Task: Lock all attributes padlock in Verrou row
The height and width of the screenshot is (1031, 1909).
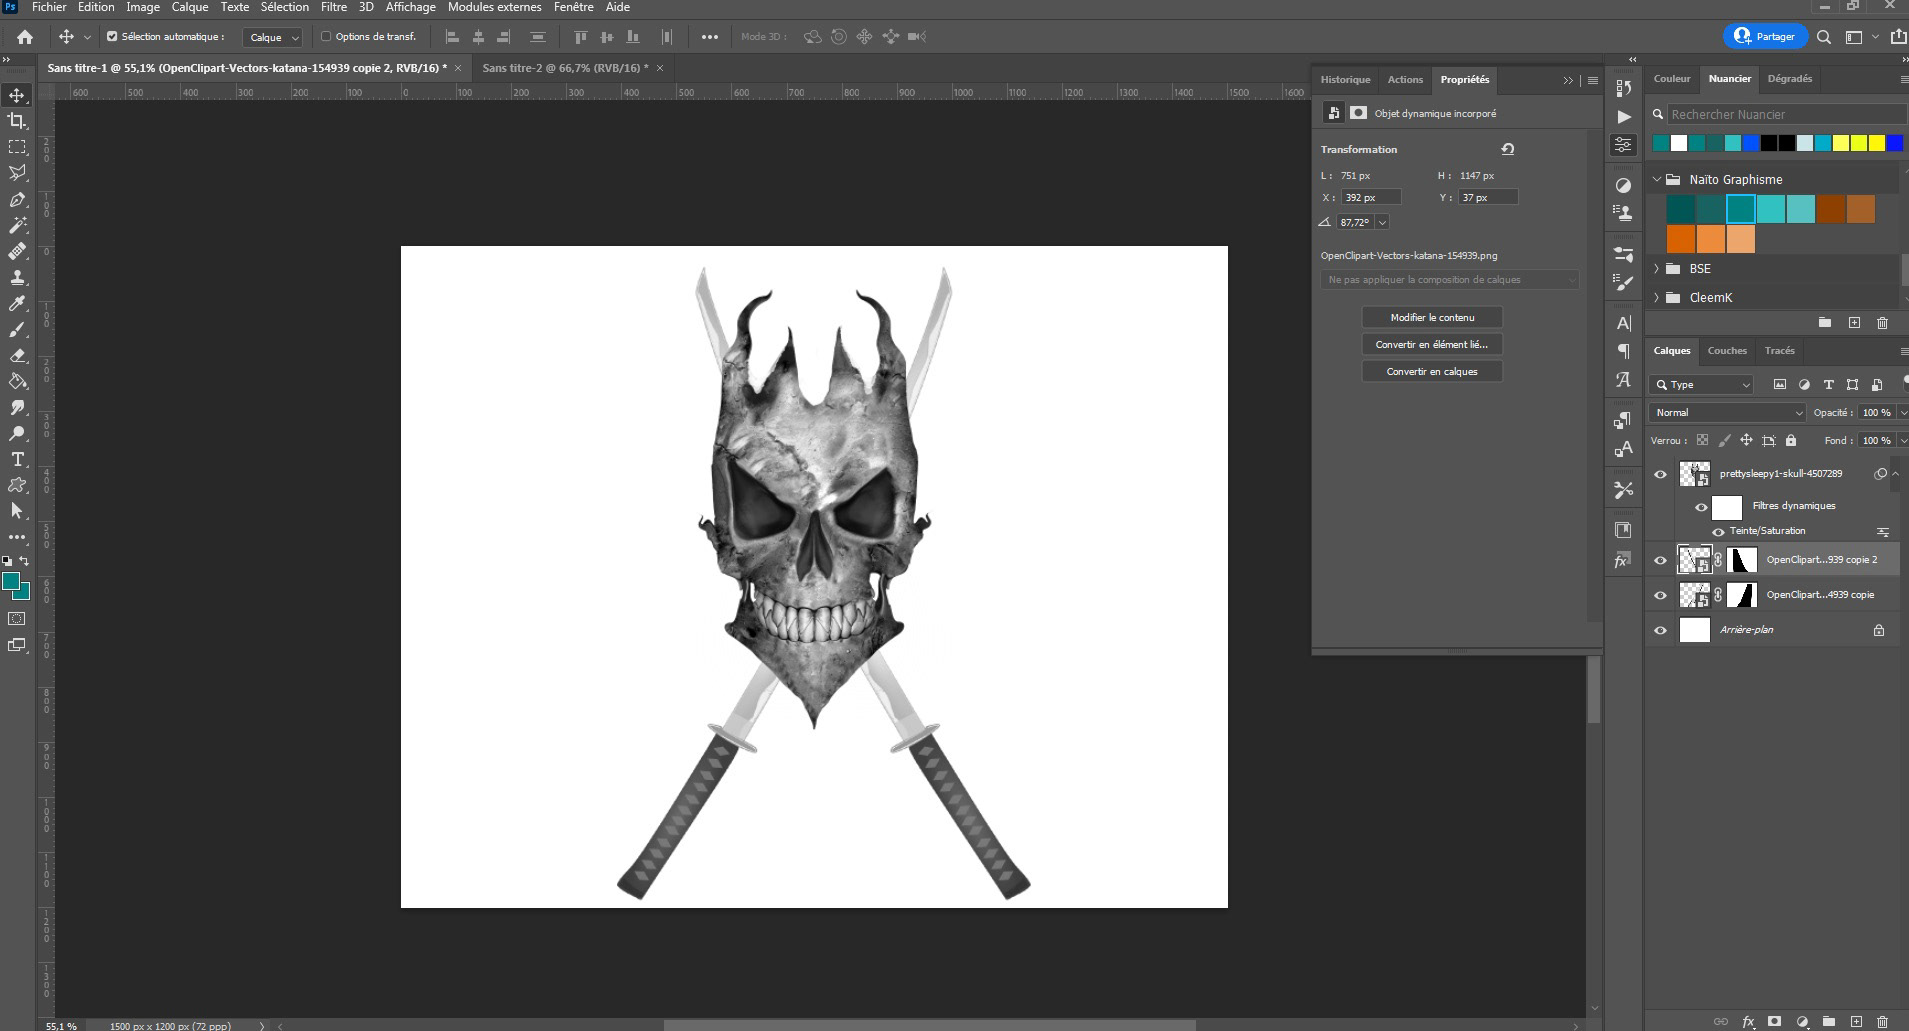Action: [1791, 440]
